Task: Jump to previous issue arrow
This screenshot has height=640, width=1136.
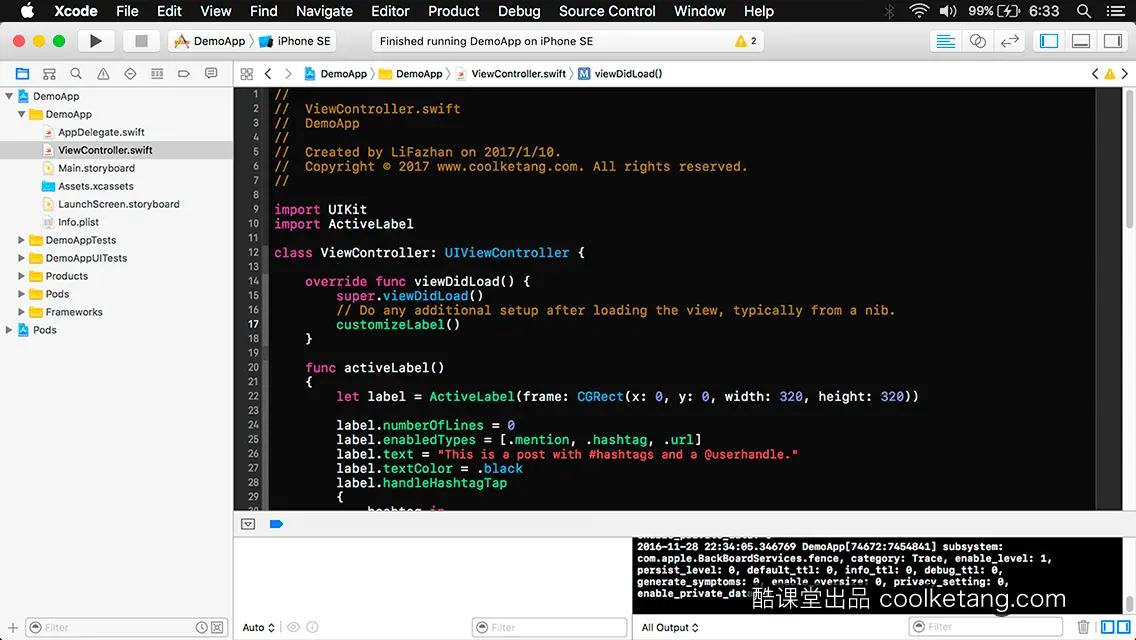Action: (x=1095, y=74)
